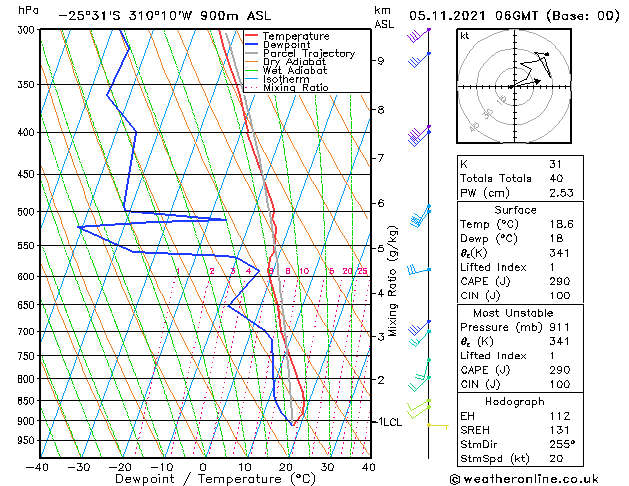Click the hodograph plot with 'kt' label

pos(514,86)
